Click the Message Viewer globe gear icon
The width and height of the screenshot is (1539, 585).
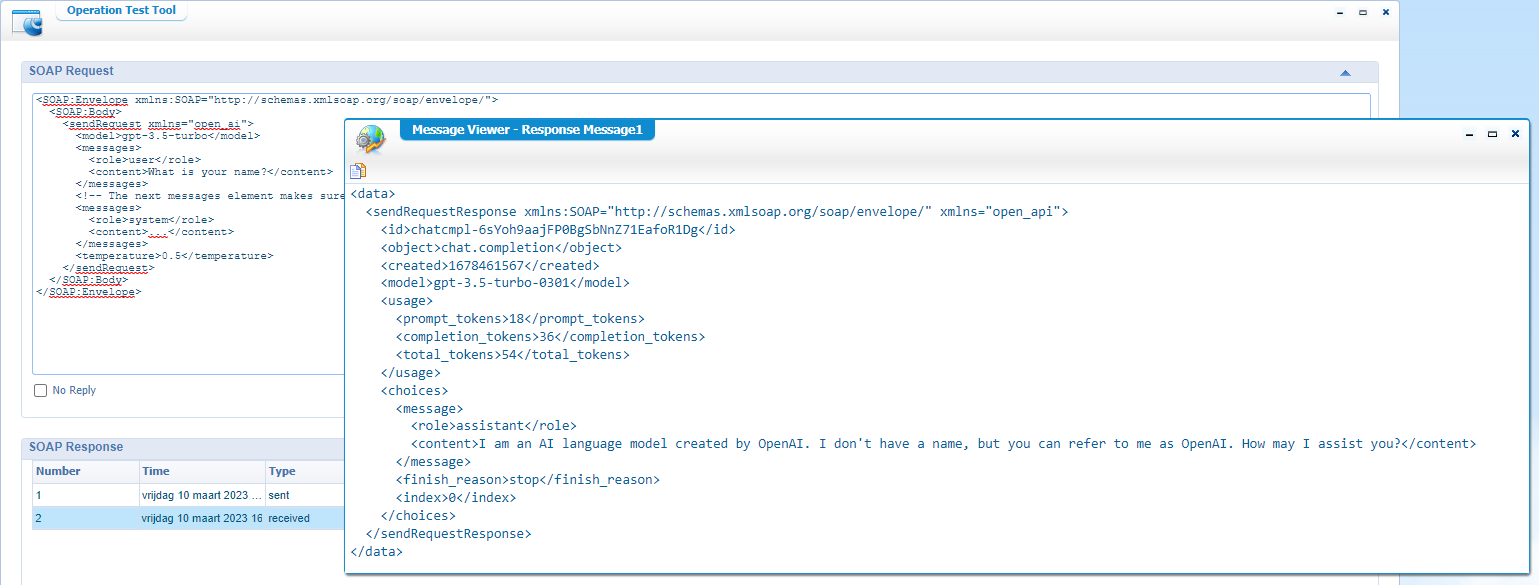(371, 138)
